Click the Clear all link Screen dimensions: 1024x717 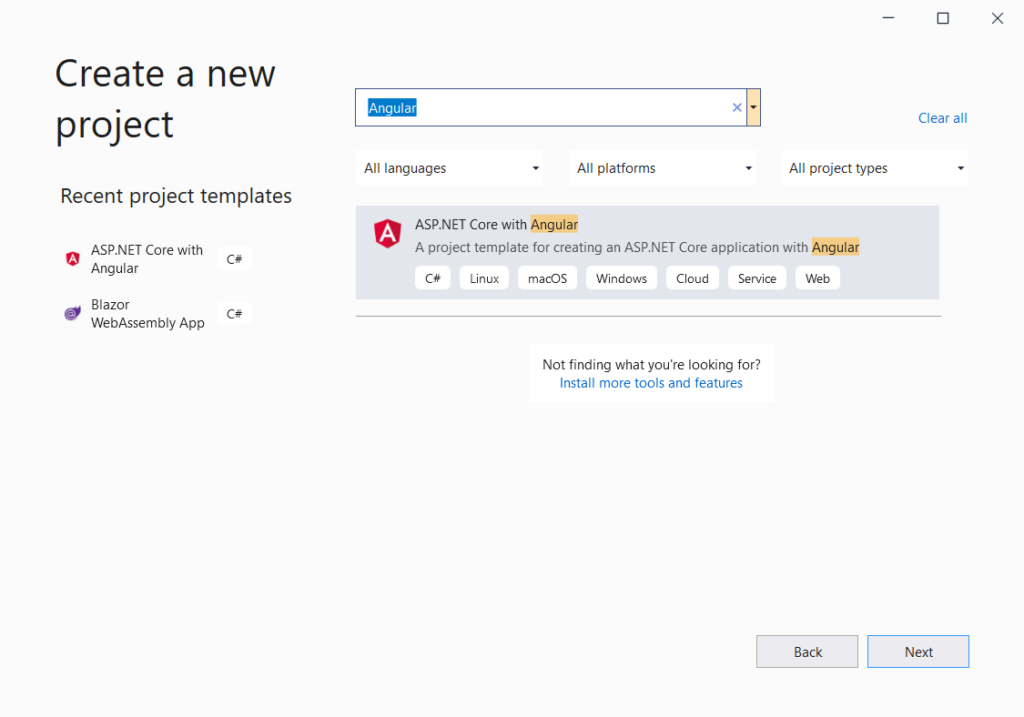tap(942, 118)
